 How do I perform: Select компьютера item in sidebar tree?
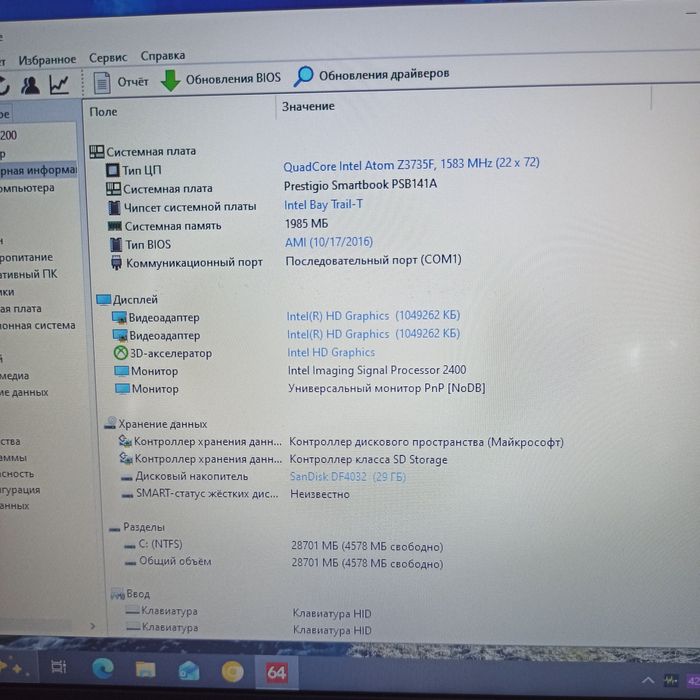pos(27,188)
